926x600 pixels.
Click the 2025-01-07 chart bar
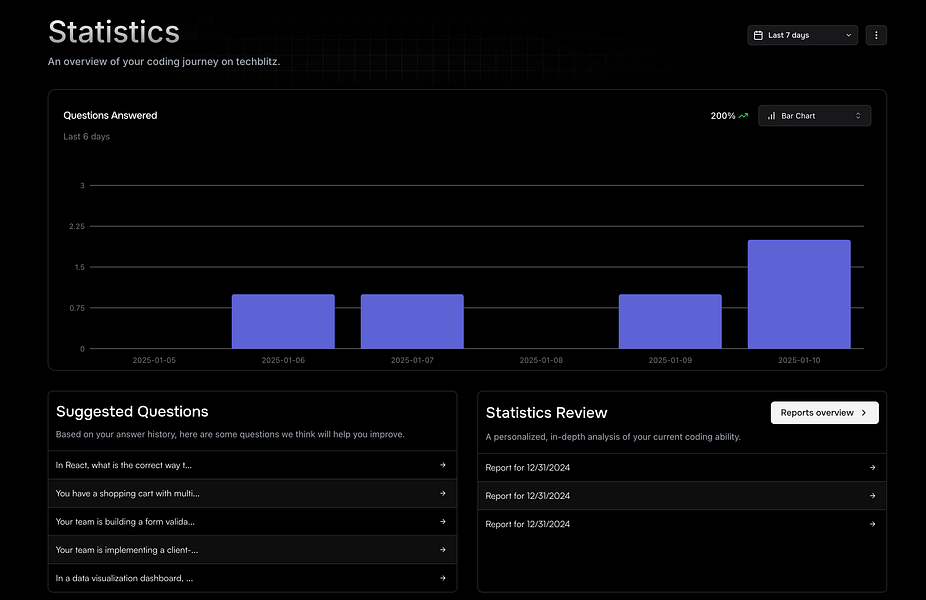coord(412,321)
